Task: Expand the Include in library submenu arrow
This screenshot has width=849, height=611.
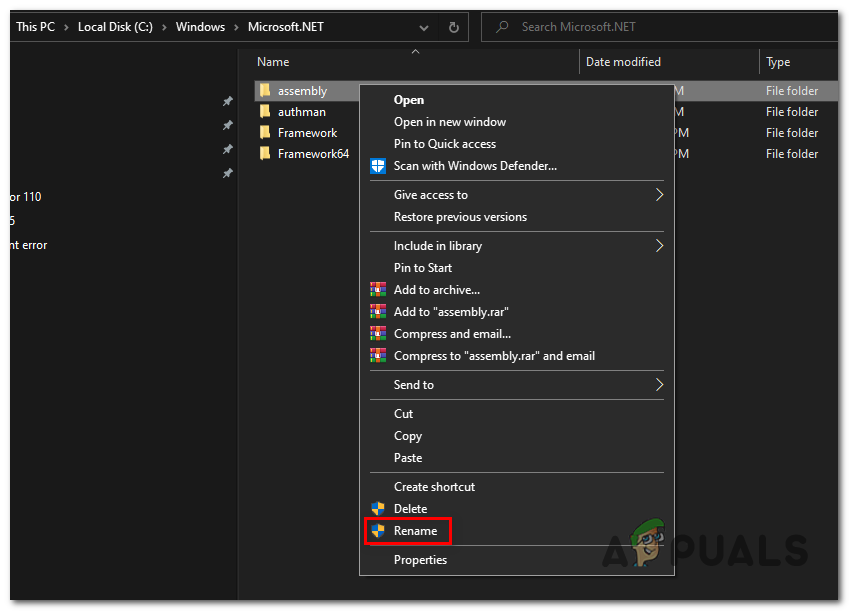Action: point(659,246)
